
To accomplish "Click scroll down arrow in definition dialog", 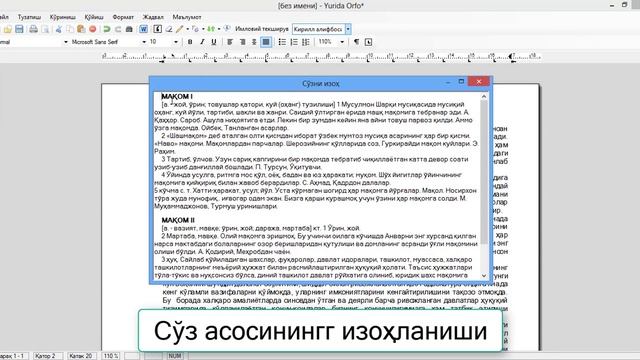I will tap(484, 276).
